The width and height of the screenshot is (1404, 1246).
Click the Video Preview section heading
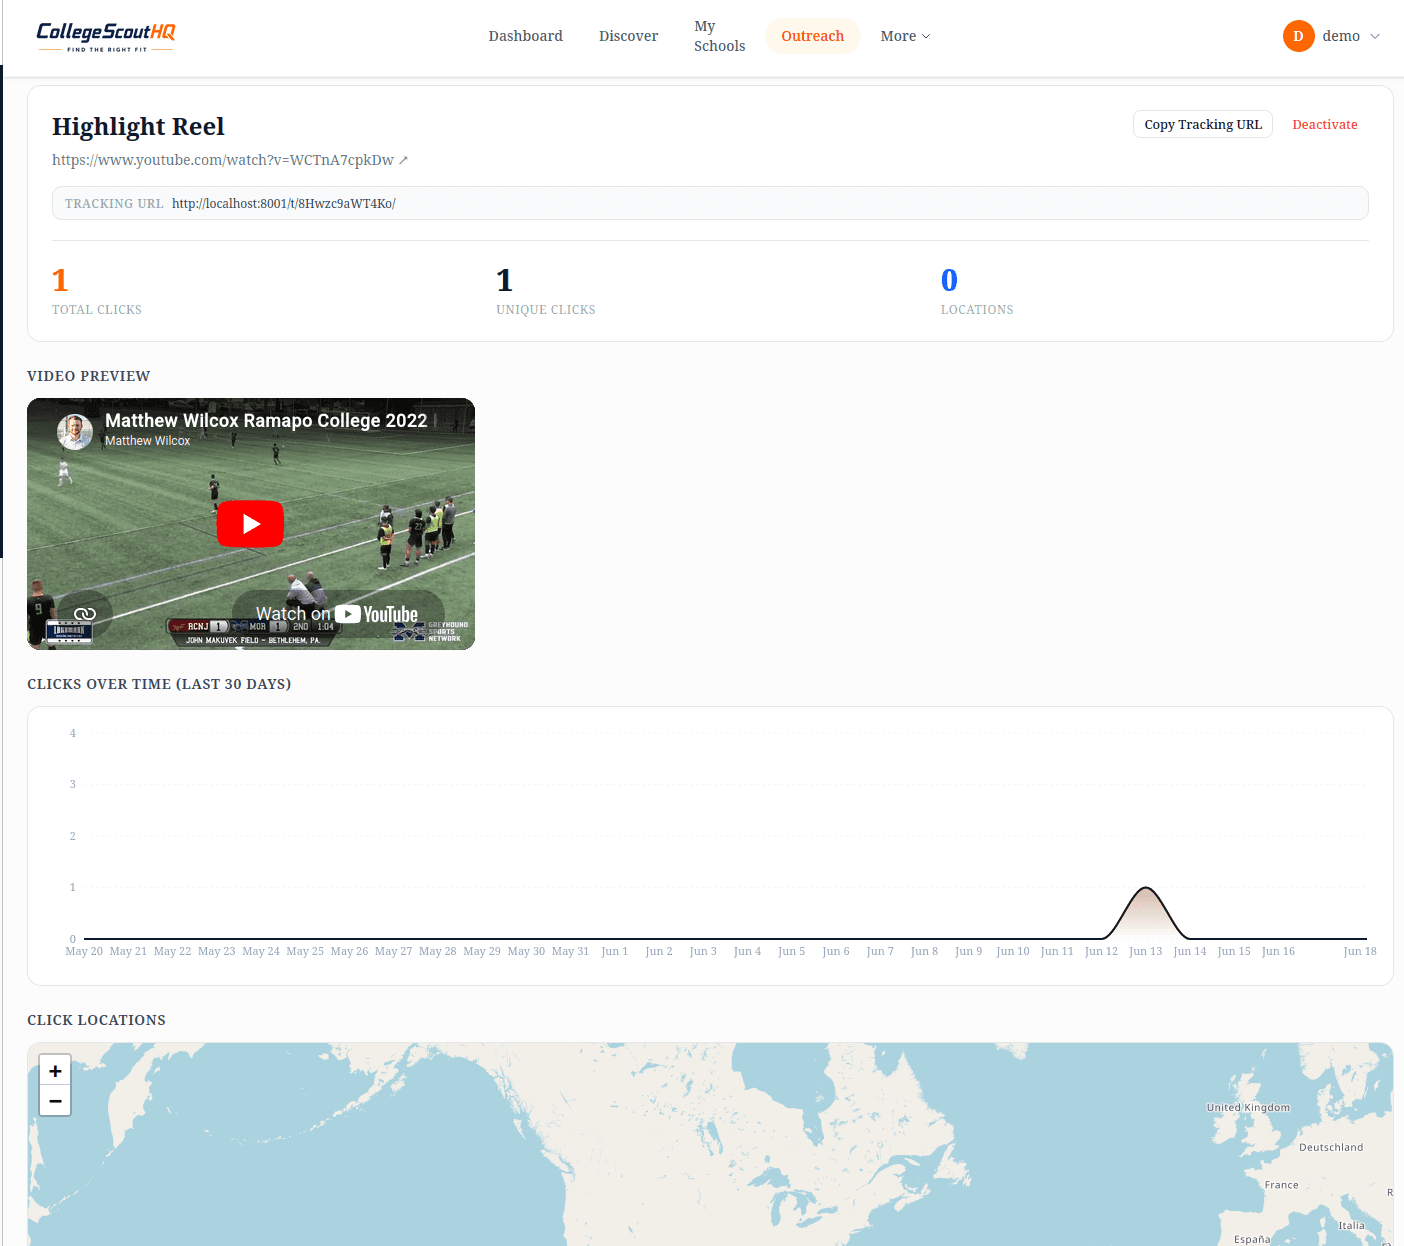click(88, 376)
